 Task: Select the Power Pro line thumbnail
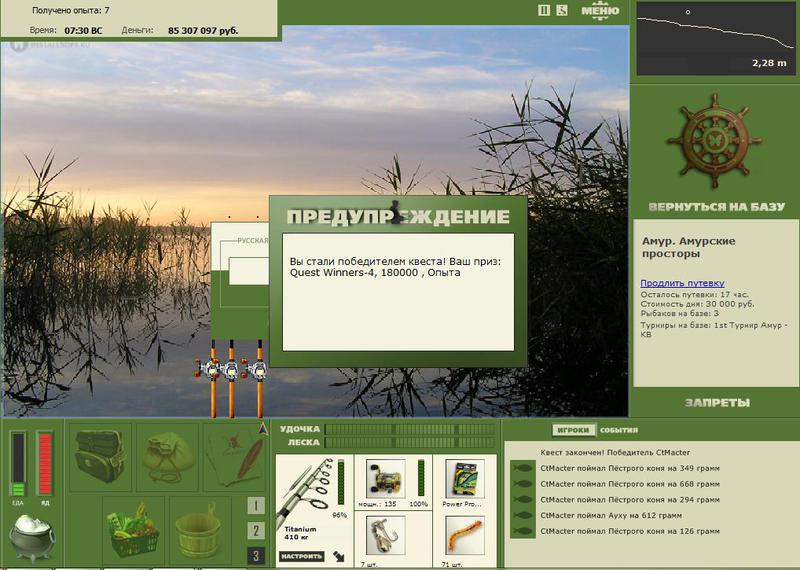click(x=464, y=479)
